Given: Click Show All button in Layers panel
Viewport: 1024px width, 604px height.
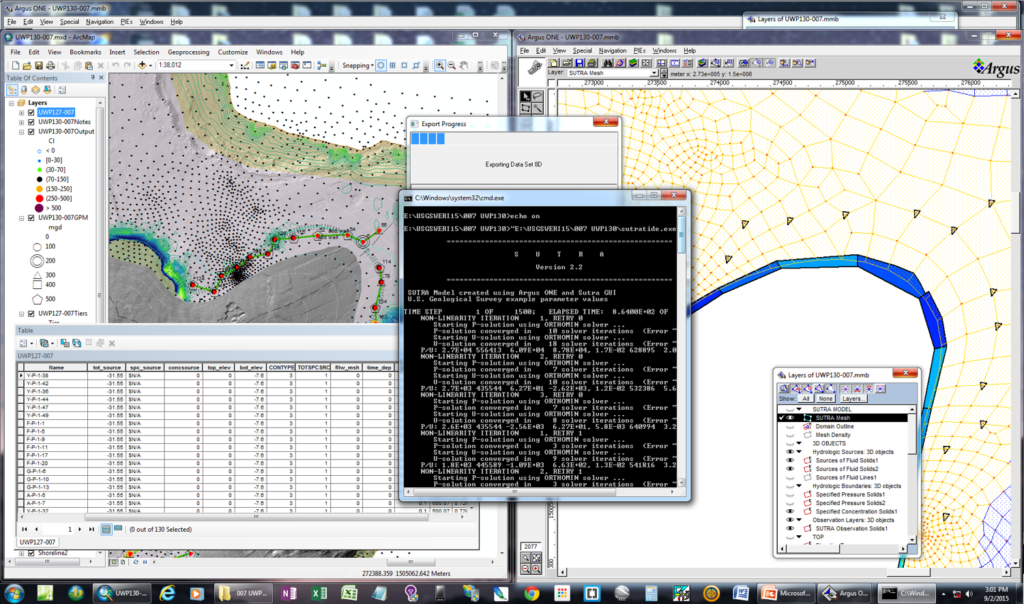Looking at the screenshot, I should coord(806,398).
